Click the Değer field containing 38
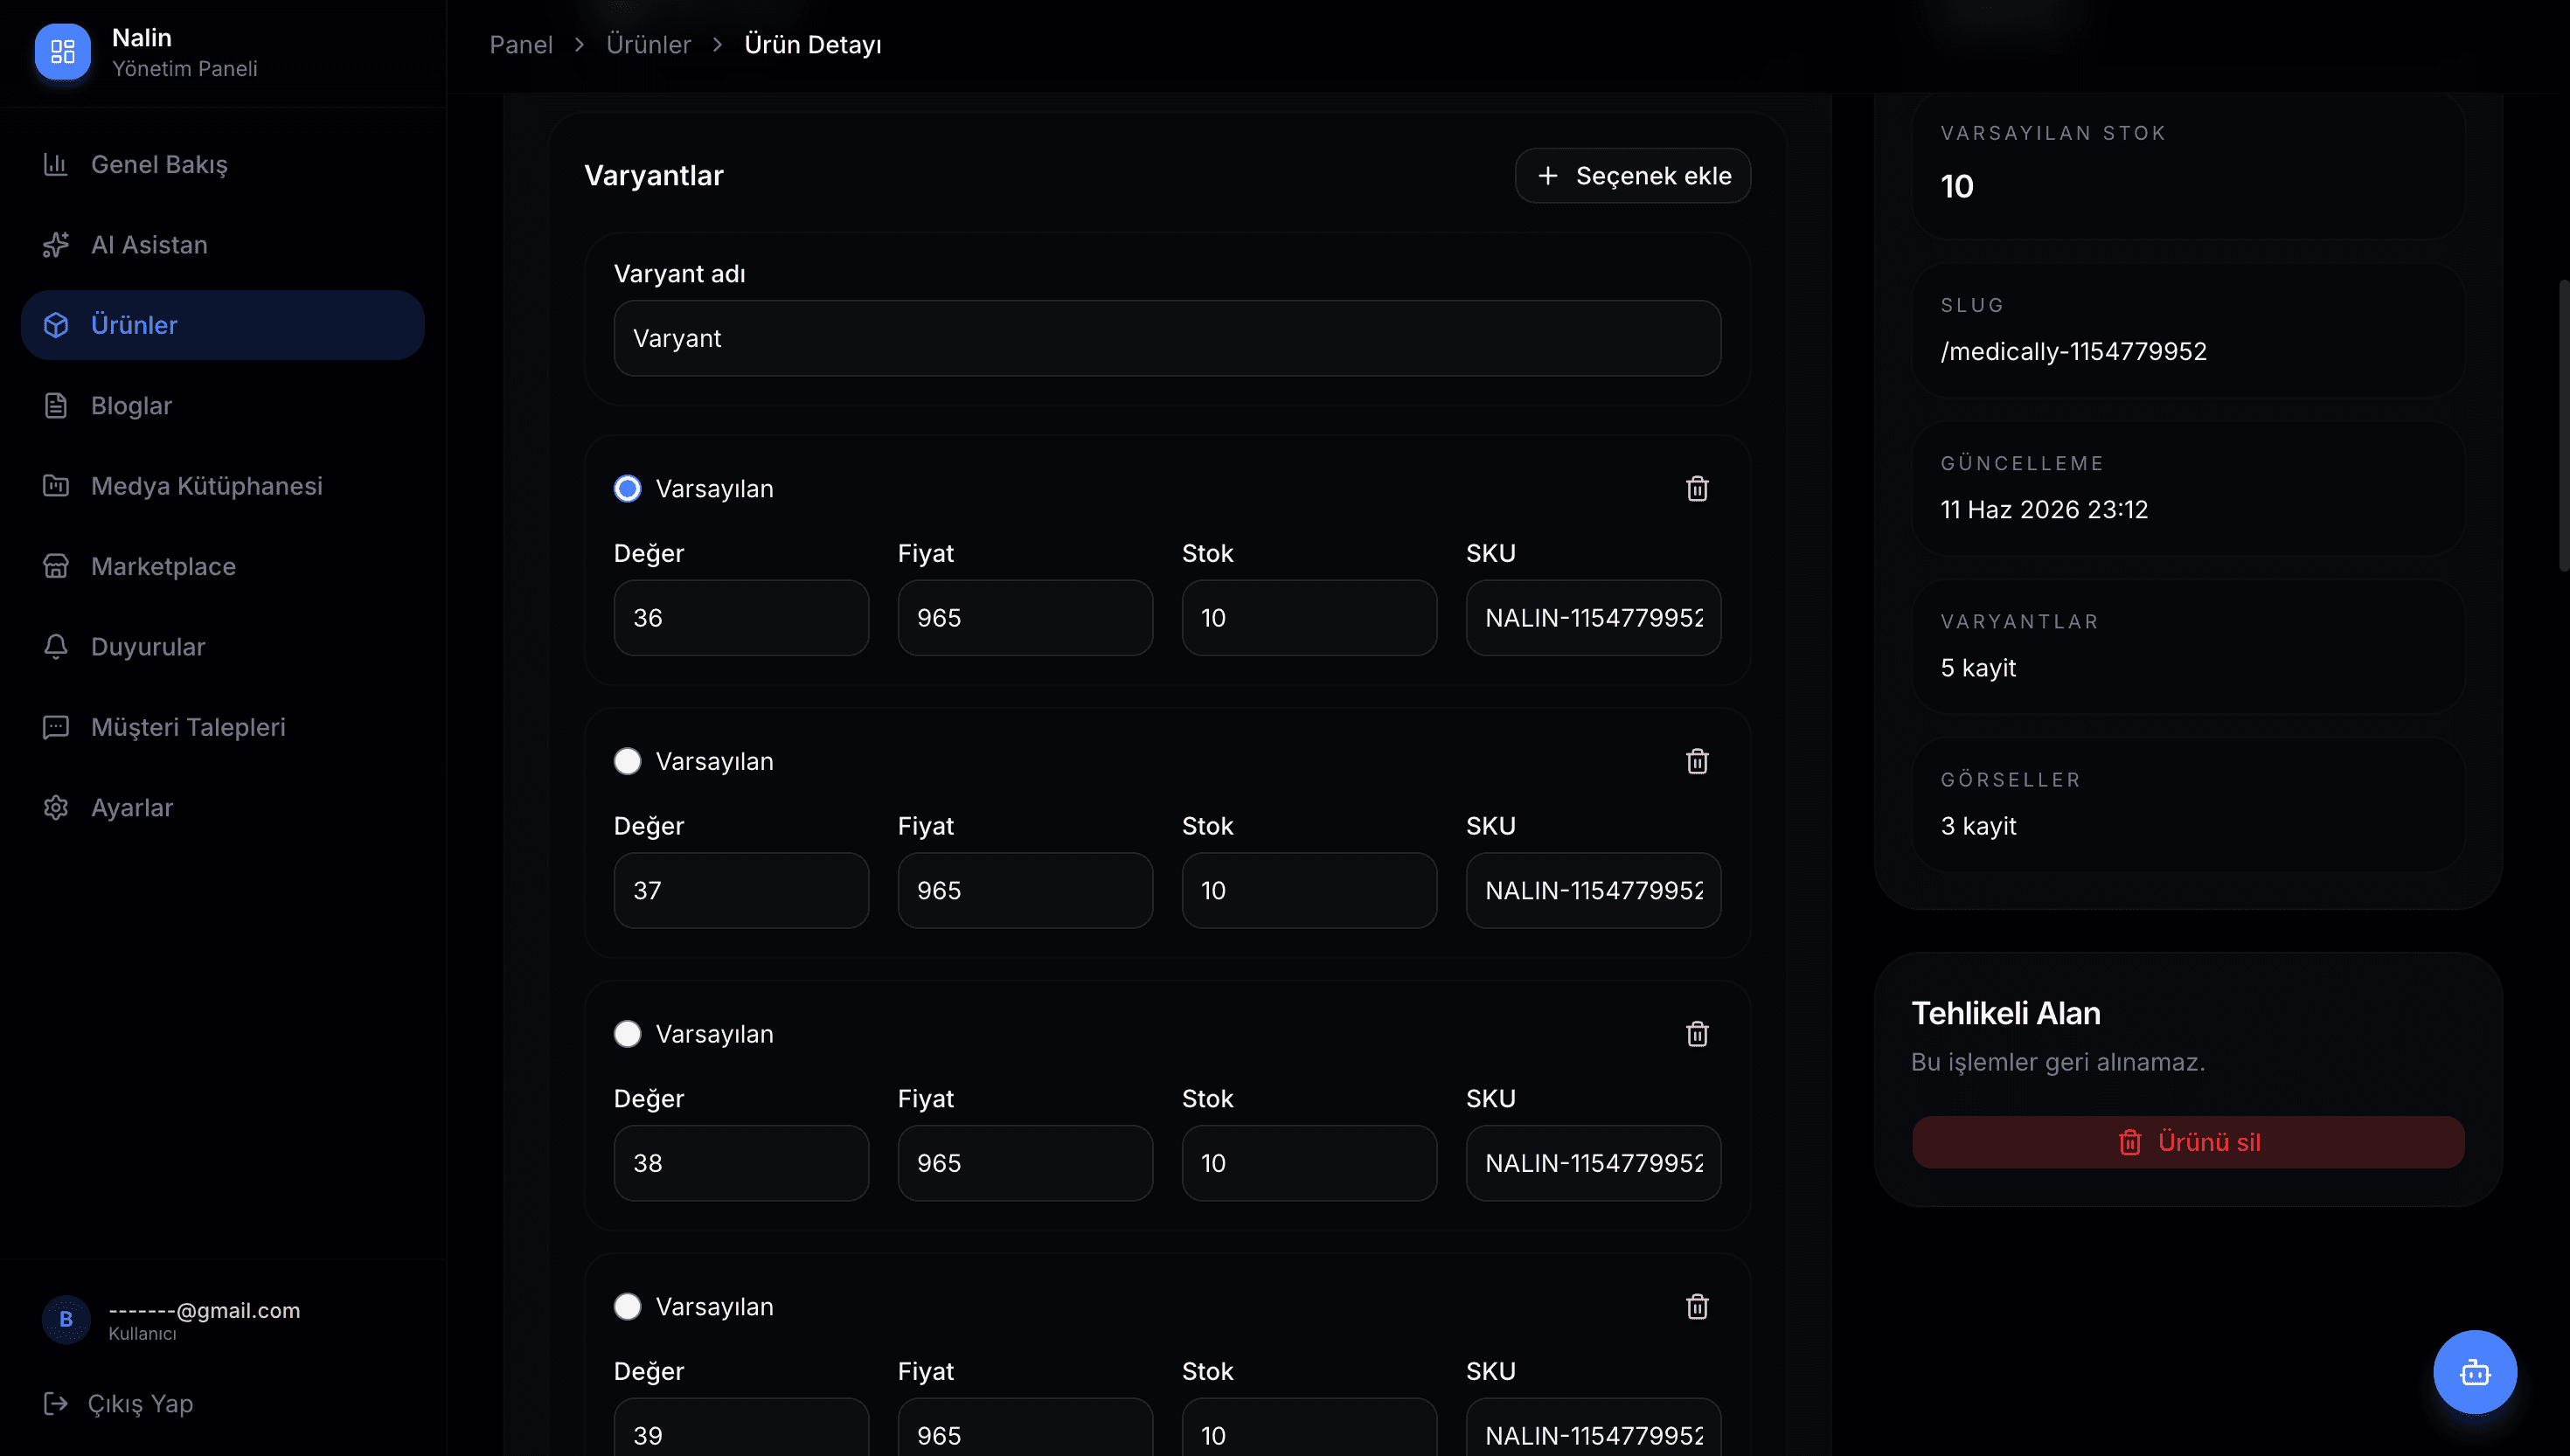This screenshot has height=1456, width=2570. coord(741,1163)
